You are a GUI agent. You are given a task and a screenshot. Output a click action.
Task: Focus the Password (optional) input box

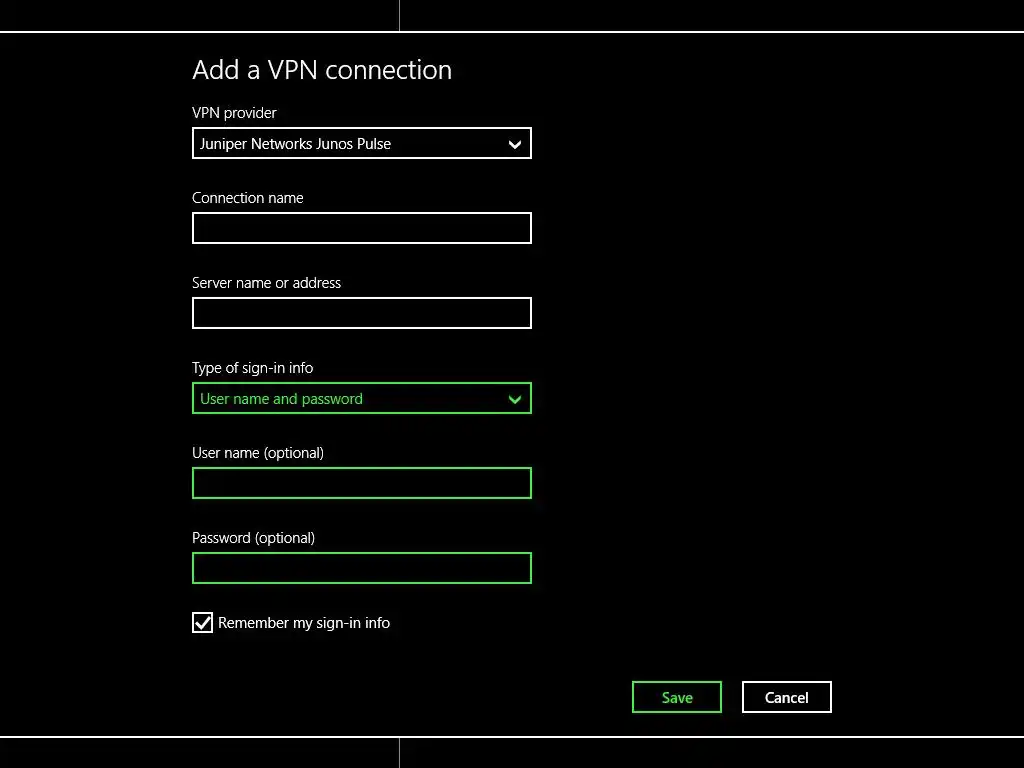pyautogui.click(x=361, y=569)
